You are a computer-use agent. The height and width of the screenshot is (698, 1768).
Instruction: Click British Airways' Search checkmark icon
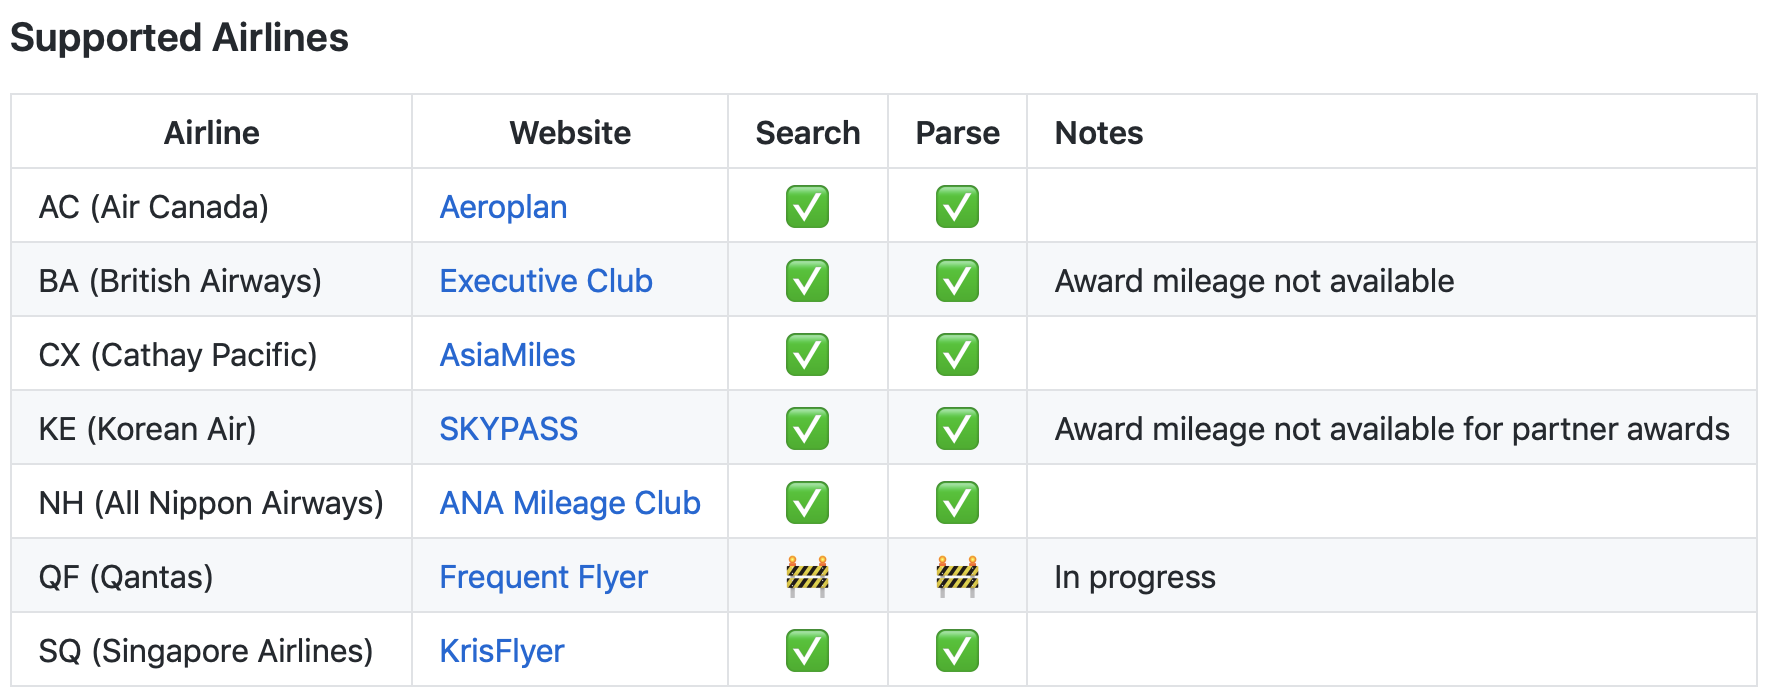807,281
